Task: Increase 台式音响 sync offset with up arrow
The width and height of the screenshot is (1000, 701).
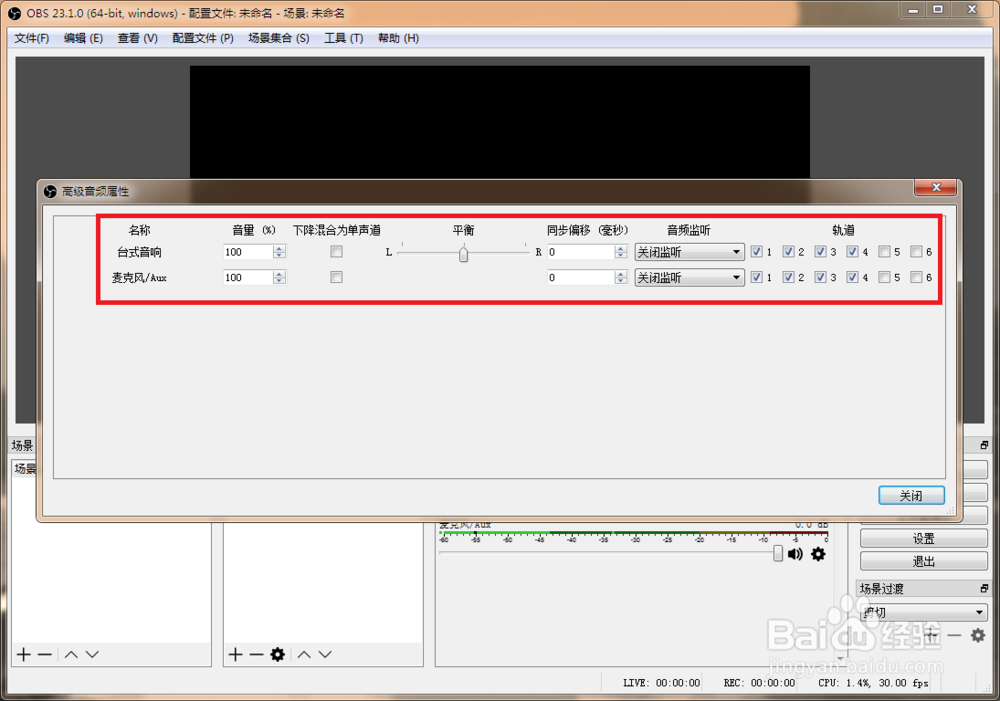Action: click(x=621, y=248)
